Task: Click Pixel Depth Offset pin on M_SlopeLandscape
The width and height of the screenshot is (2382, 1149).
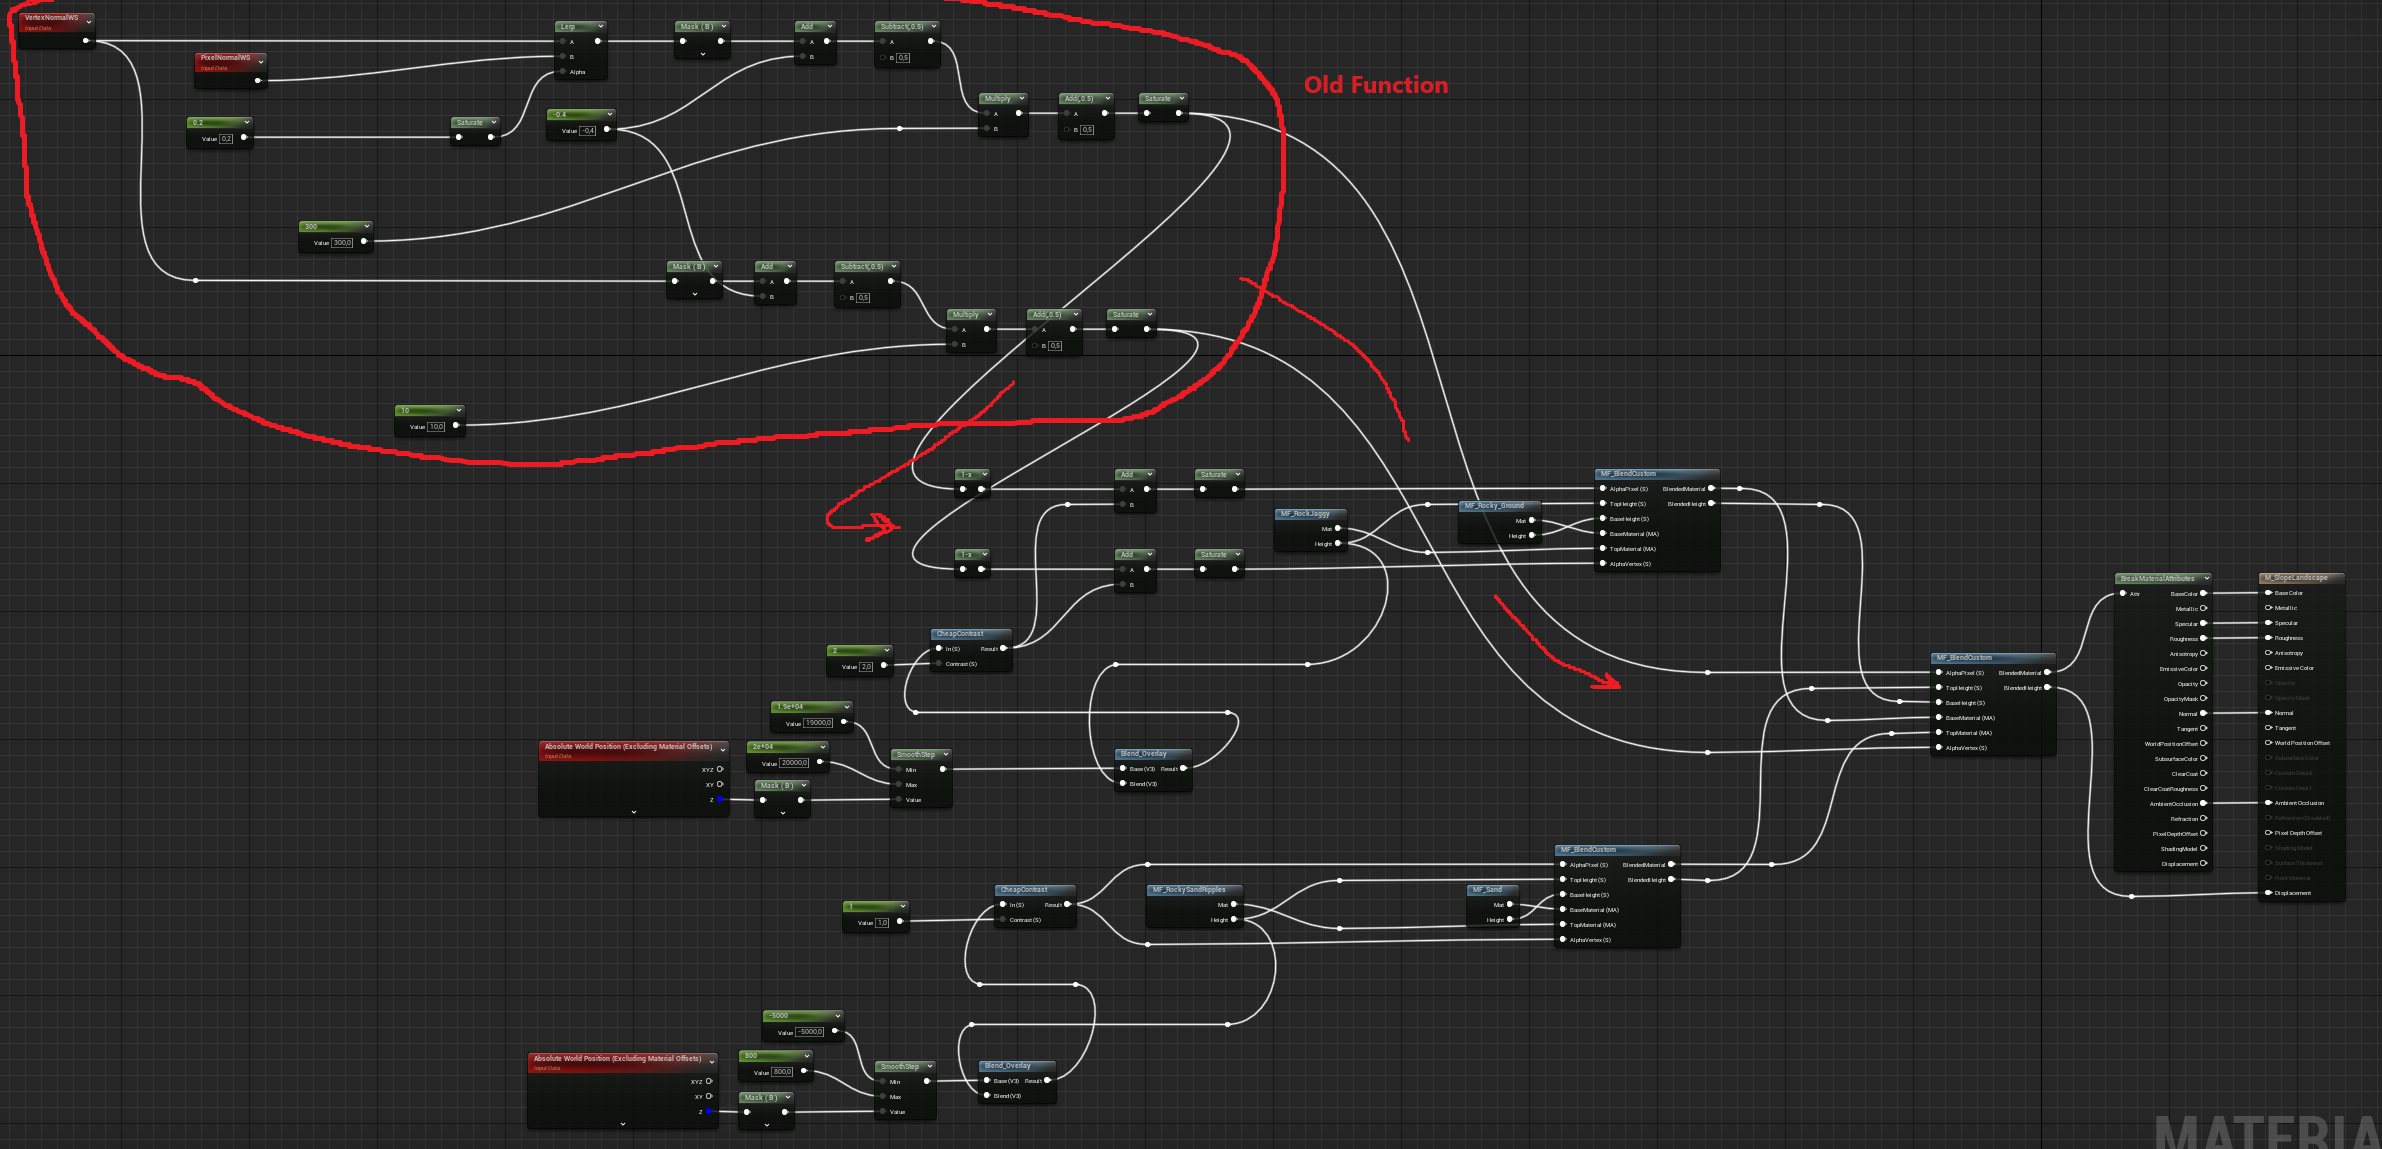Action: [2268, 833]
